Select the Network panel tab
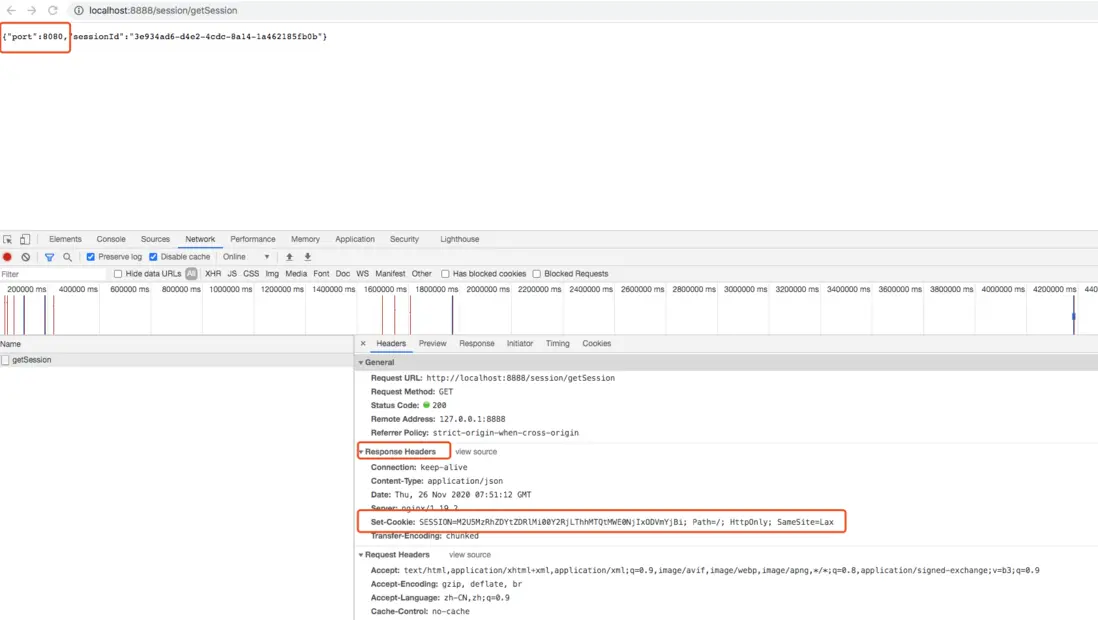 (200, 239)
